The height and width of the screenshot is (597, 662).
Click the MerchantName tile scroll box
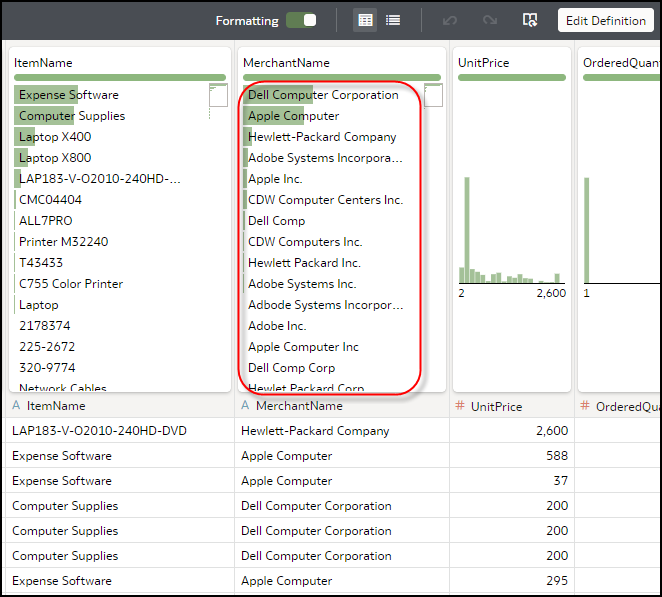point(433,96)
